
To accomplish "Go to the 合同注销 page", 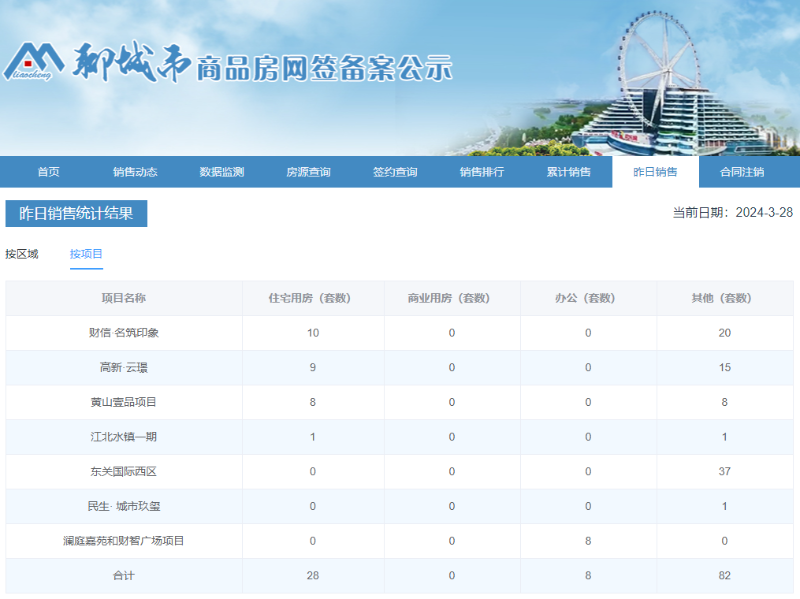I will 742,172.
